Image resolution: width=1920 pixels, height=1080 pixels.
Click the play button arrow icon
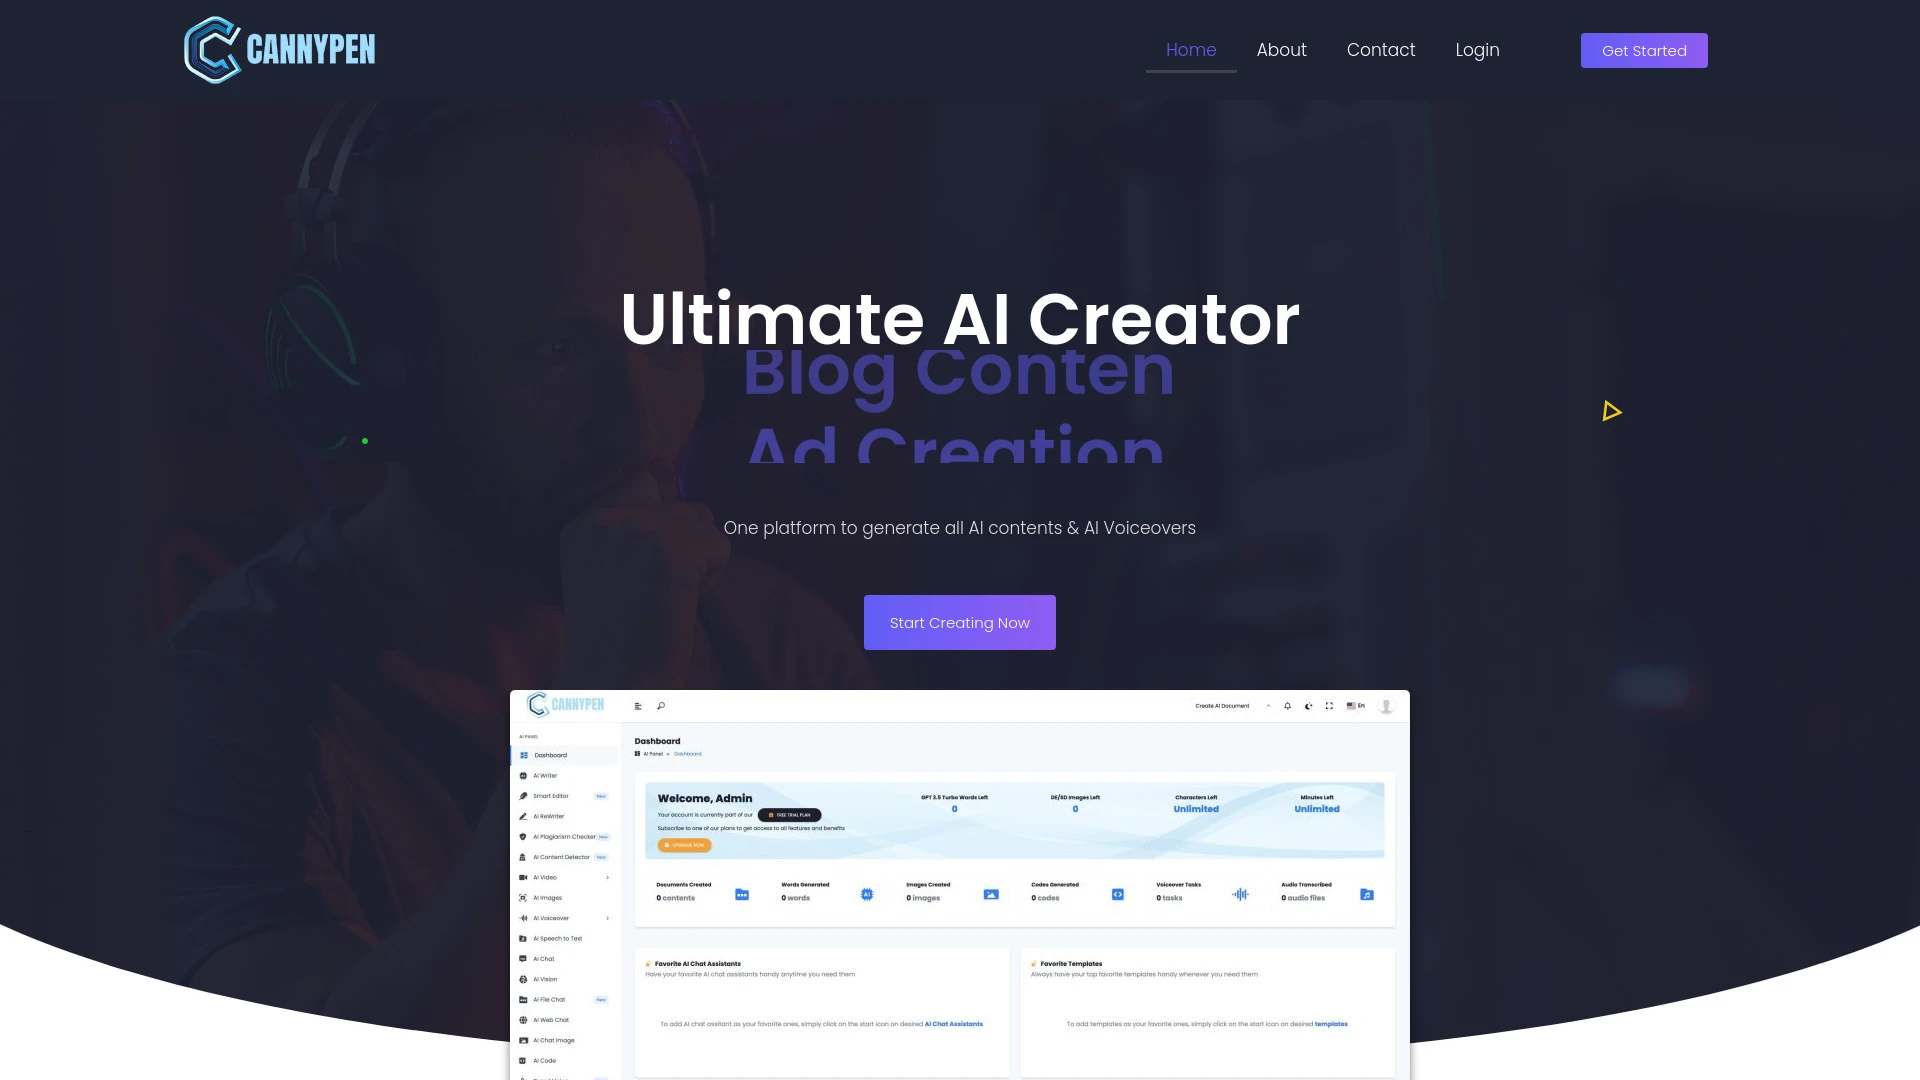[x=1611, y=410]
